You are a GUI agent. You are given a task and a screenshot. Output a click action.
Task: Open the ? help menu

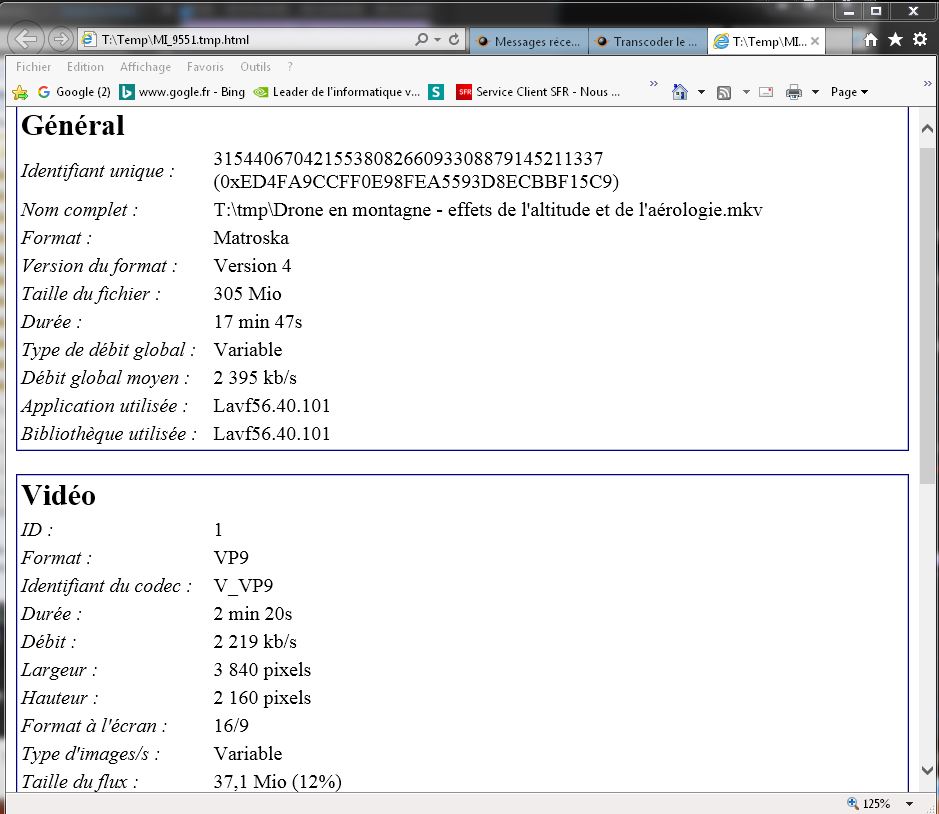pyautogui.click(x=290, y=67)
